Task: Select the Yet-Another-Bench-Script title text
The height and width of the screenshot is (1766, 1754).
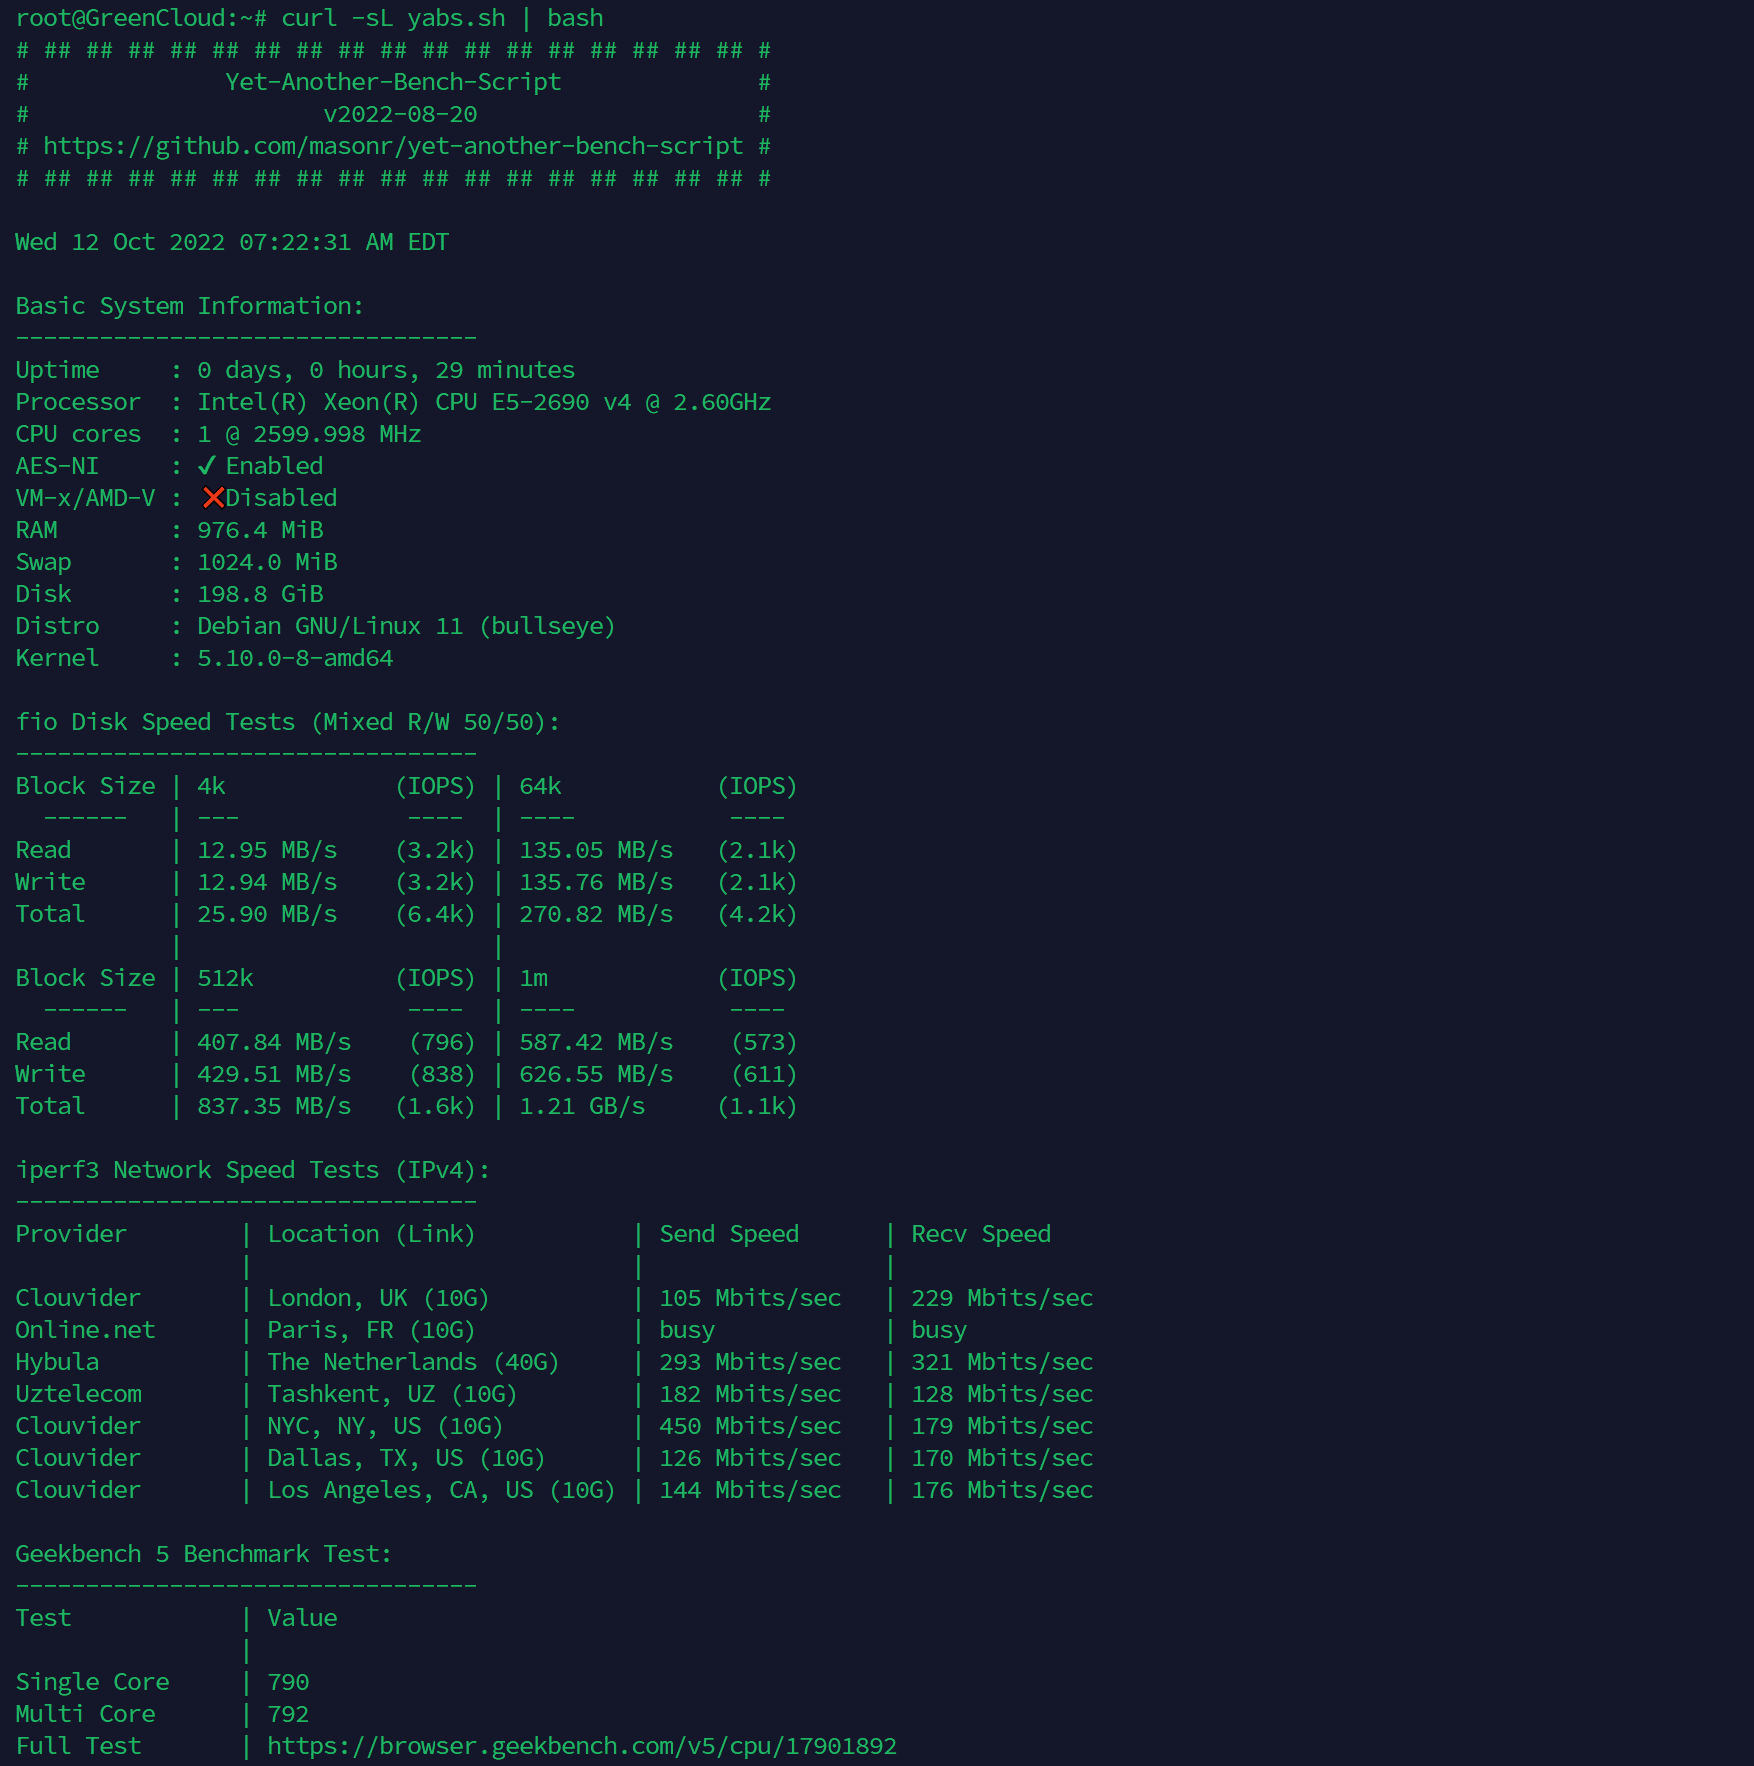Action: (393, 82)
